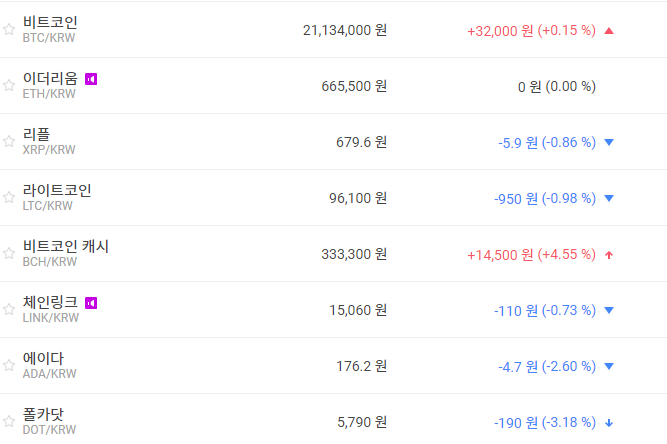667x444 pixels.
Task: Mark Chainlink as favorite with star
Action: (x=9, y=310)
